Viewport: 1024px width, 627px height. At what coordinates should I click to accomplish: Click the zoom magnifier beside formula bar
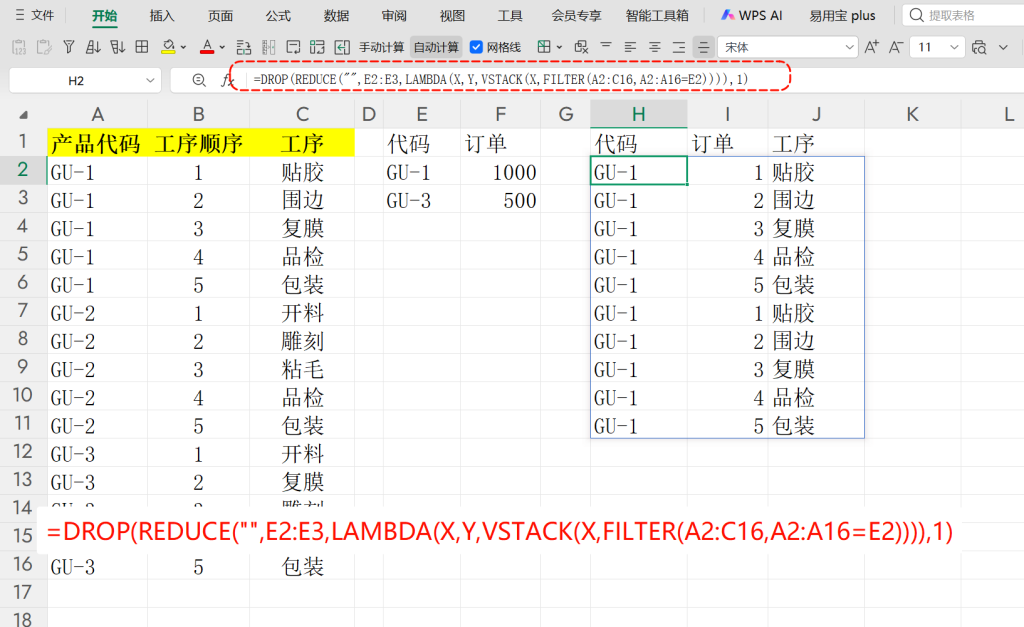pos(199,80)
